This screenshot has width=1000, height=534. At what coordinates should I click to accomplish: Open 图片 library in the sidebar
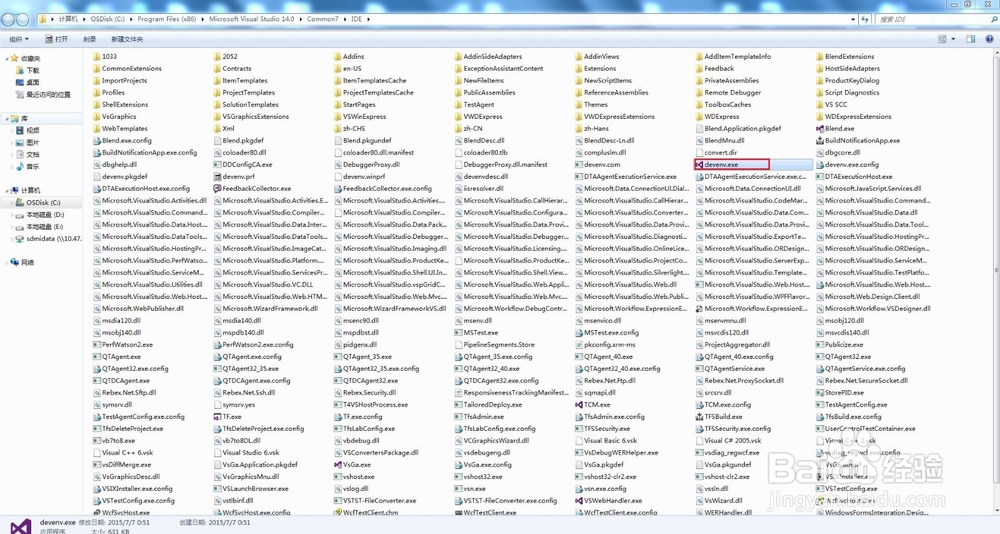pos(27,142)
